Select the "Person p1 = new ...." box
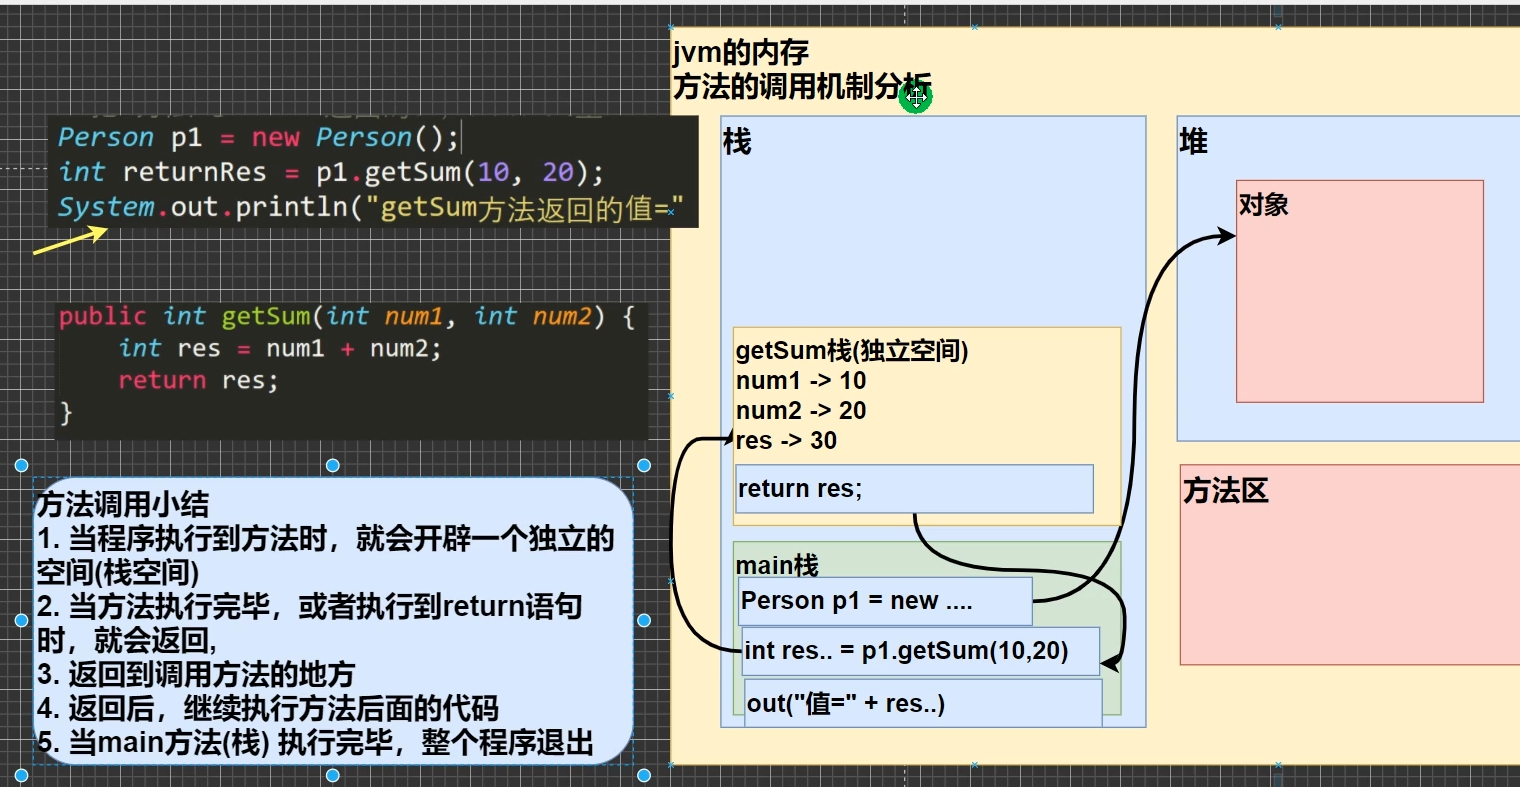Image resolution: width=1520 pixels, height=787 pixels. pyautogui.click(x=885, y=601)
